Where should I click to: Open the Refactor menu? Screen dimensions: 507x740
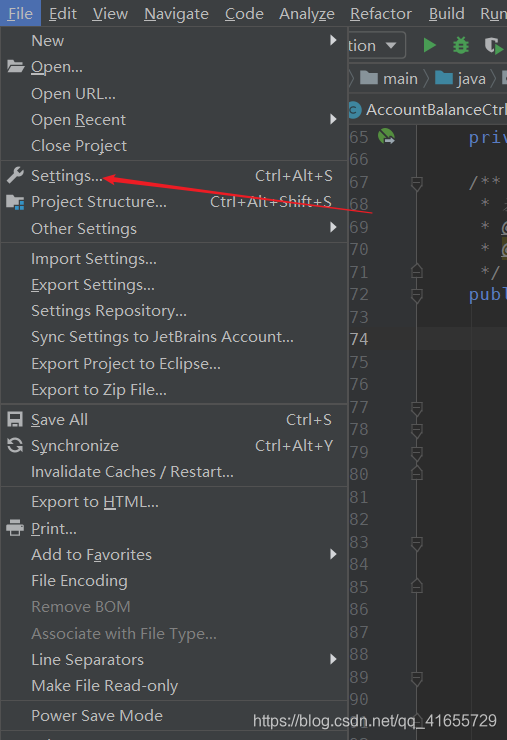coord(380,14)
